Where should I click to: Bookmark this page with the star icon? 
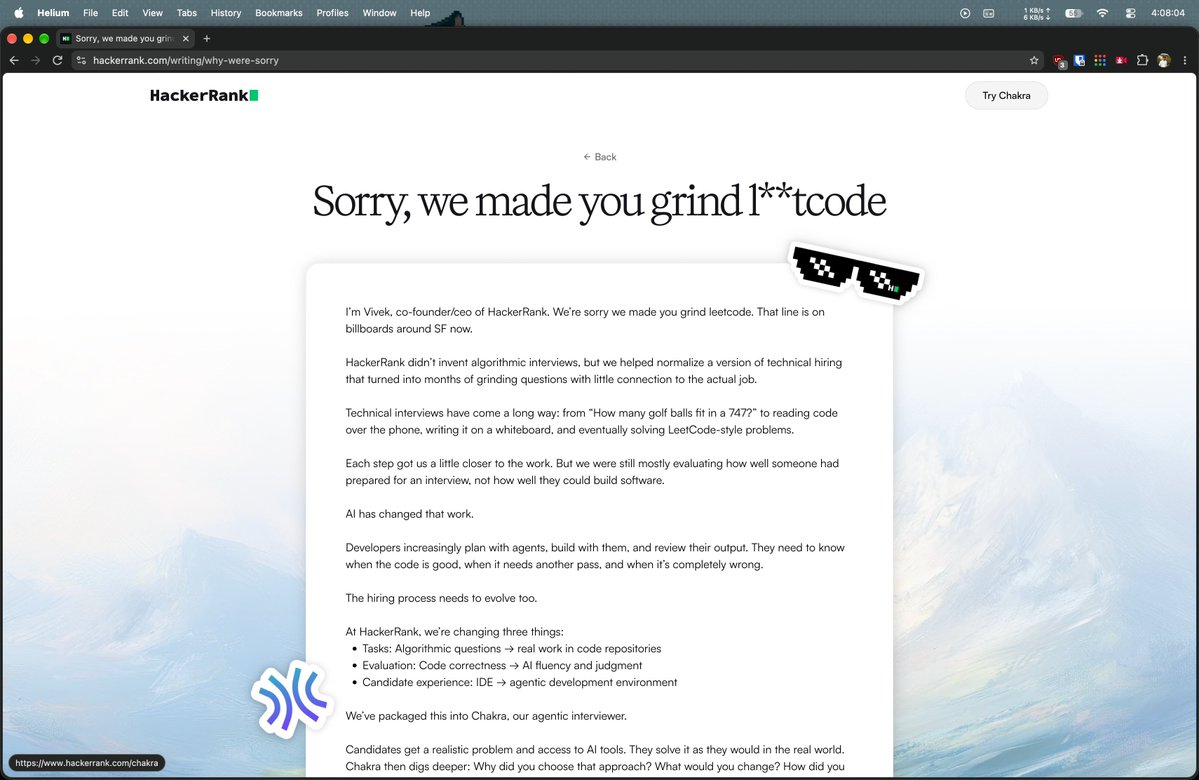point(1034,60)
